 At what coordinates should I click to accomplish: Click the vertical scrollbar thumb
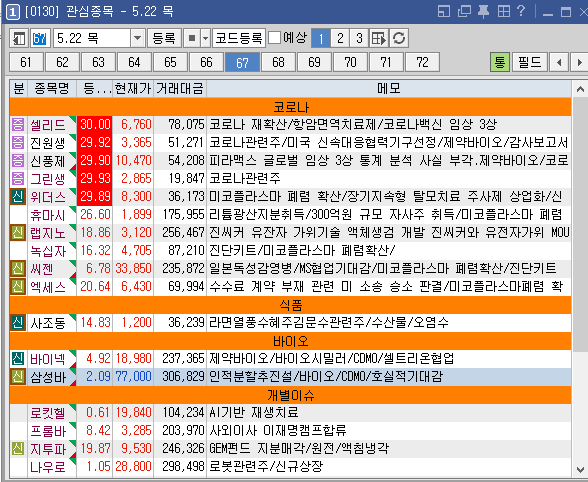tap(580, 225)
